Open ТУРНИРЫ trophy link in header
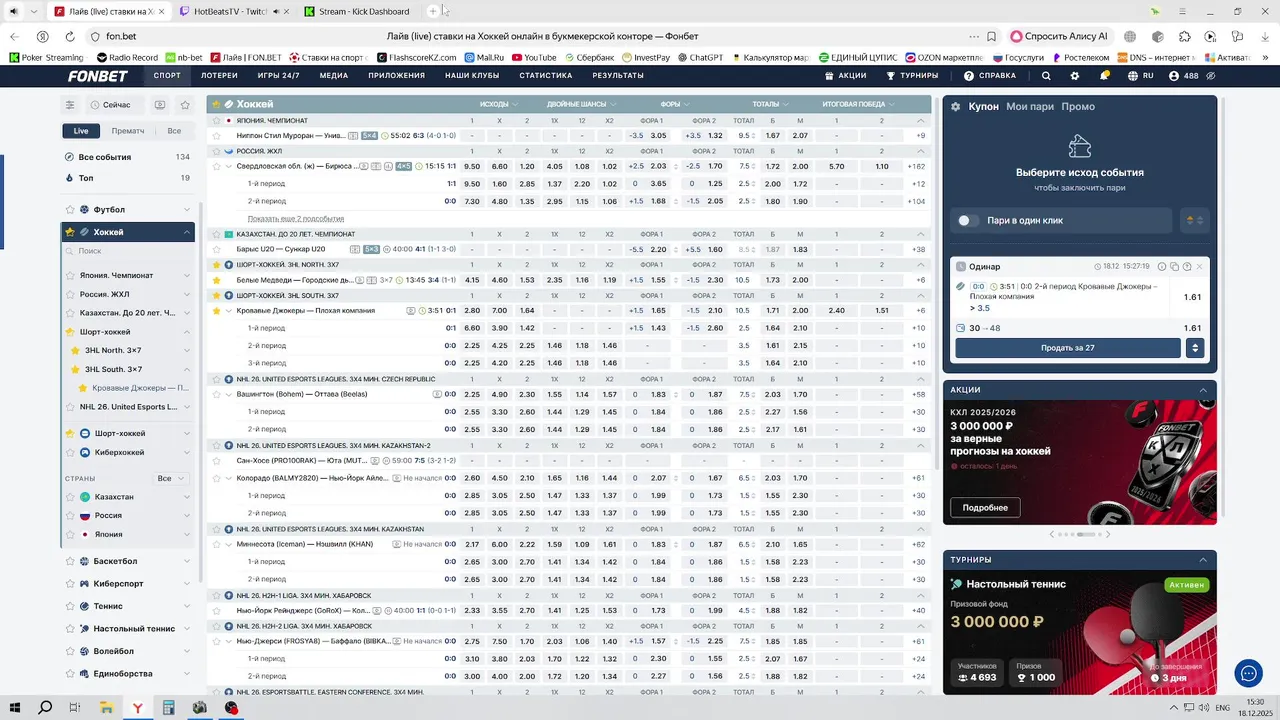This screenshot has width=1280, height=720. (x=912, y=76)
